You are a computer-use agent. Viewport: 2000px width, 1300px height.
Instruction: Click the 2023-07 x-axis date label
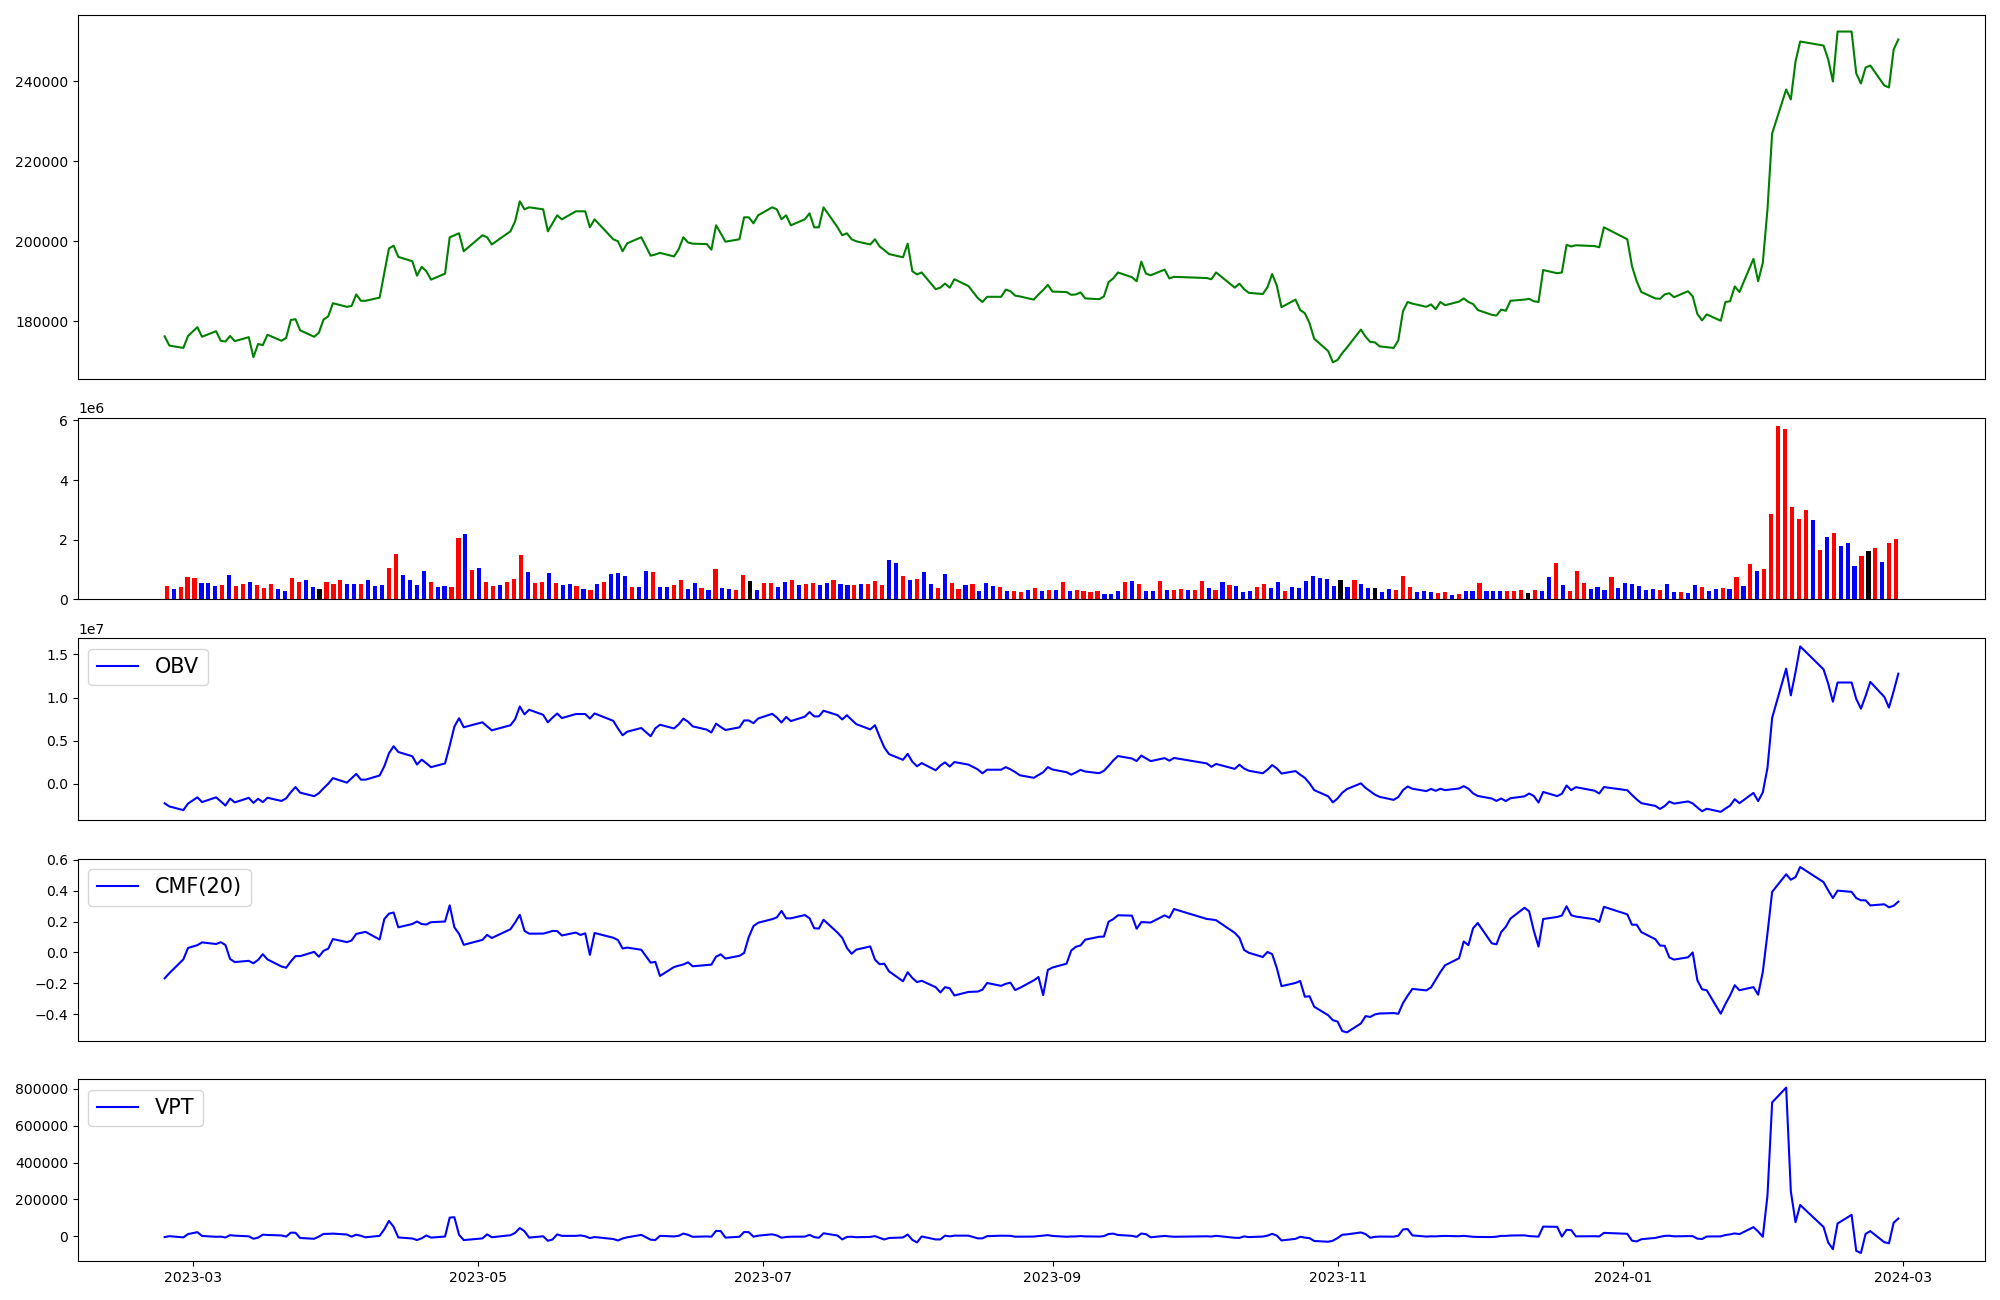[764, 1277]
